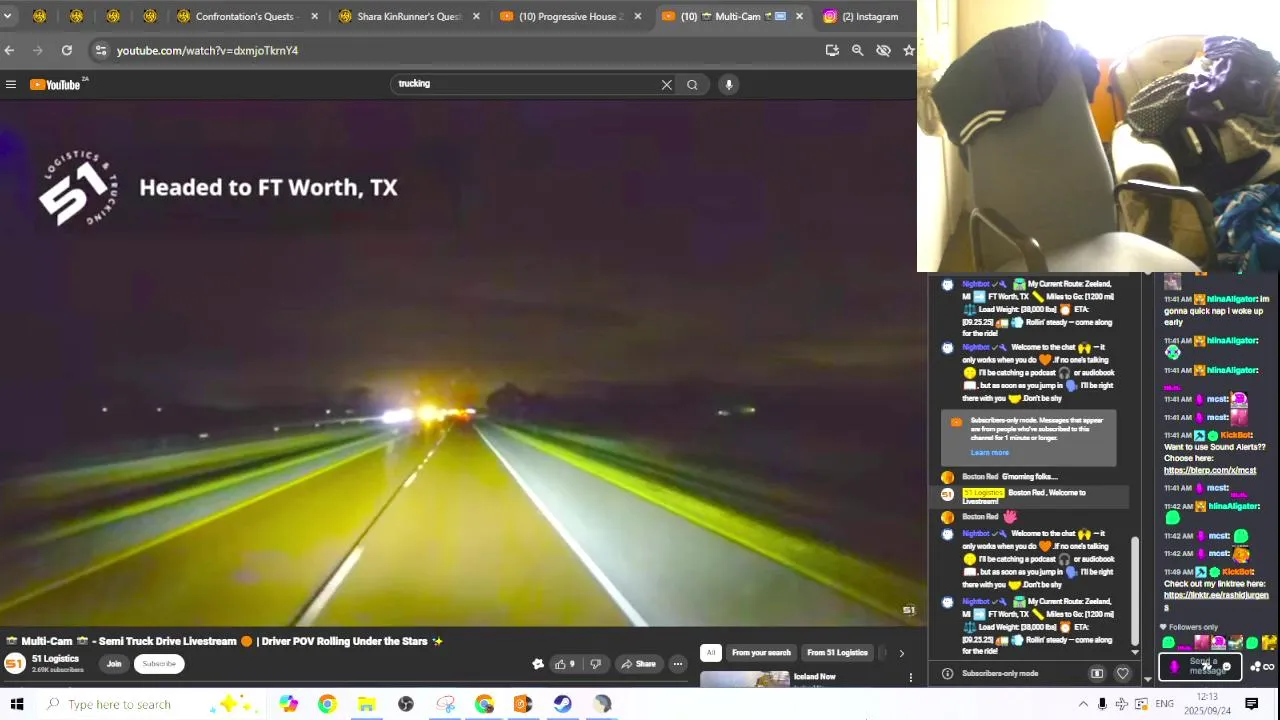
Task: Click the 51 Logistics channel name
Action: pos(55,659)
